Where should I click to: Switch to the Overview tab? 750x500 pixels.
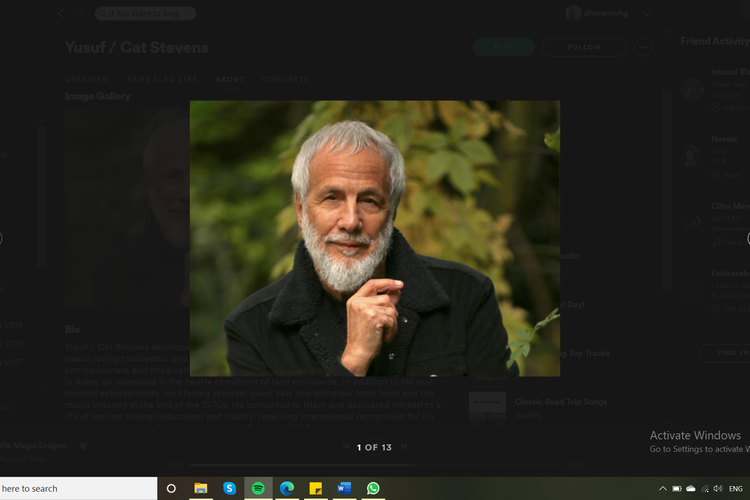(87, 78)
